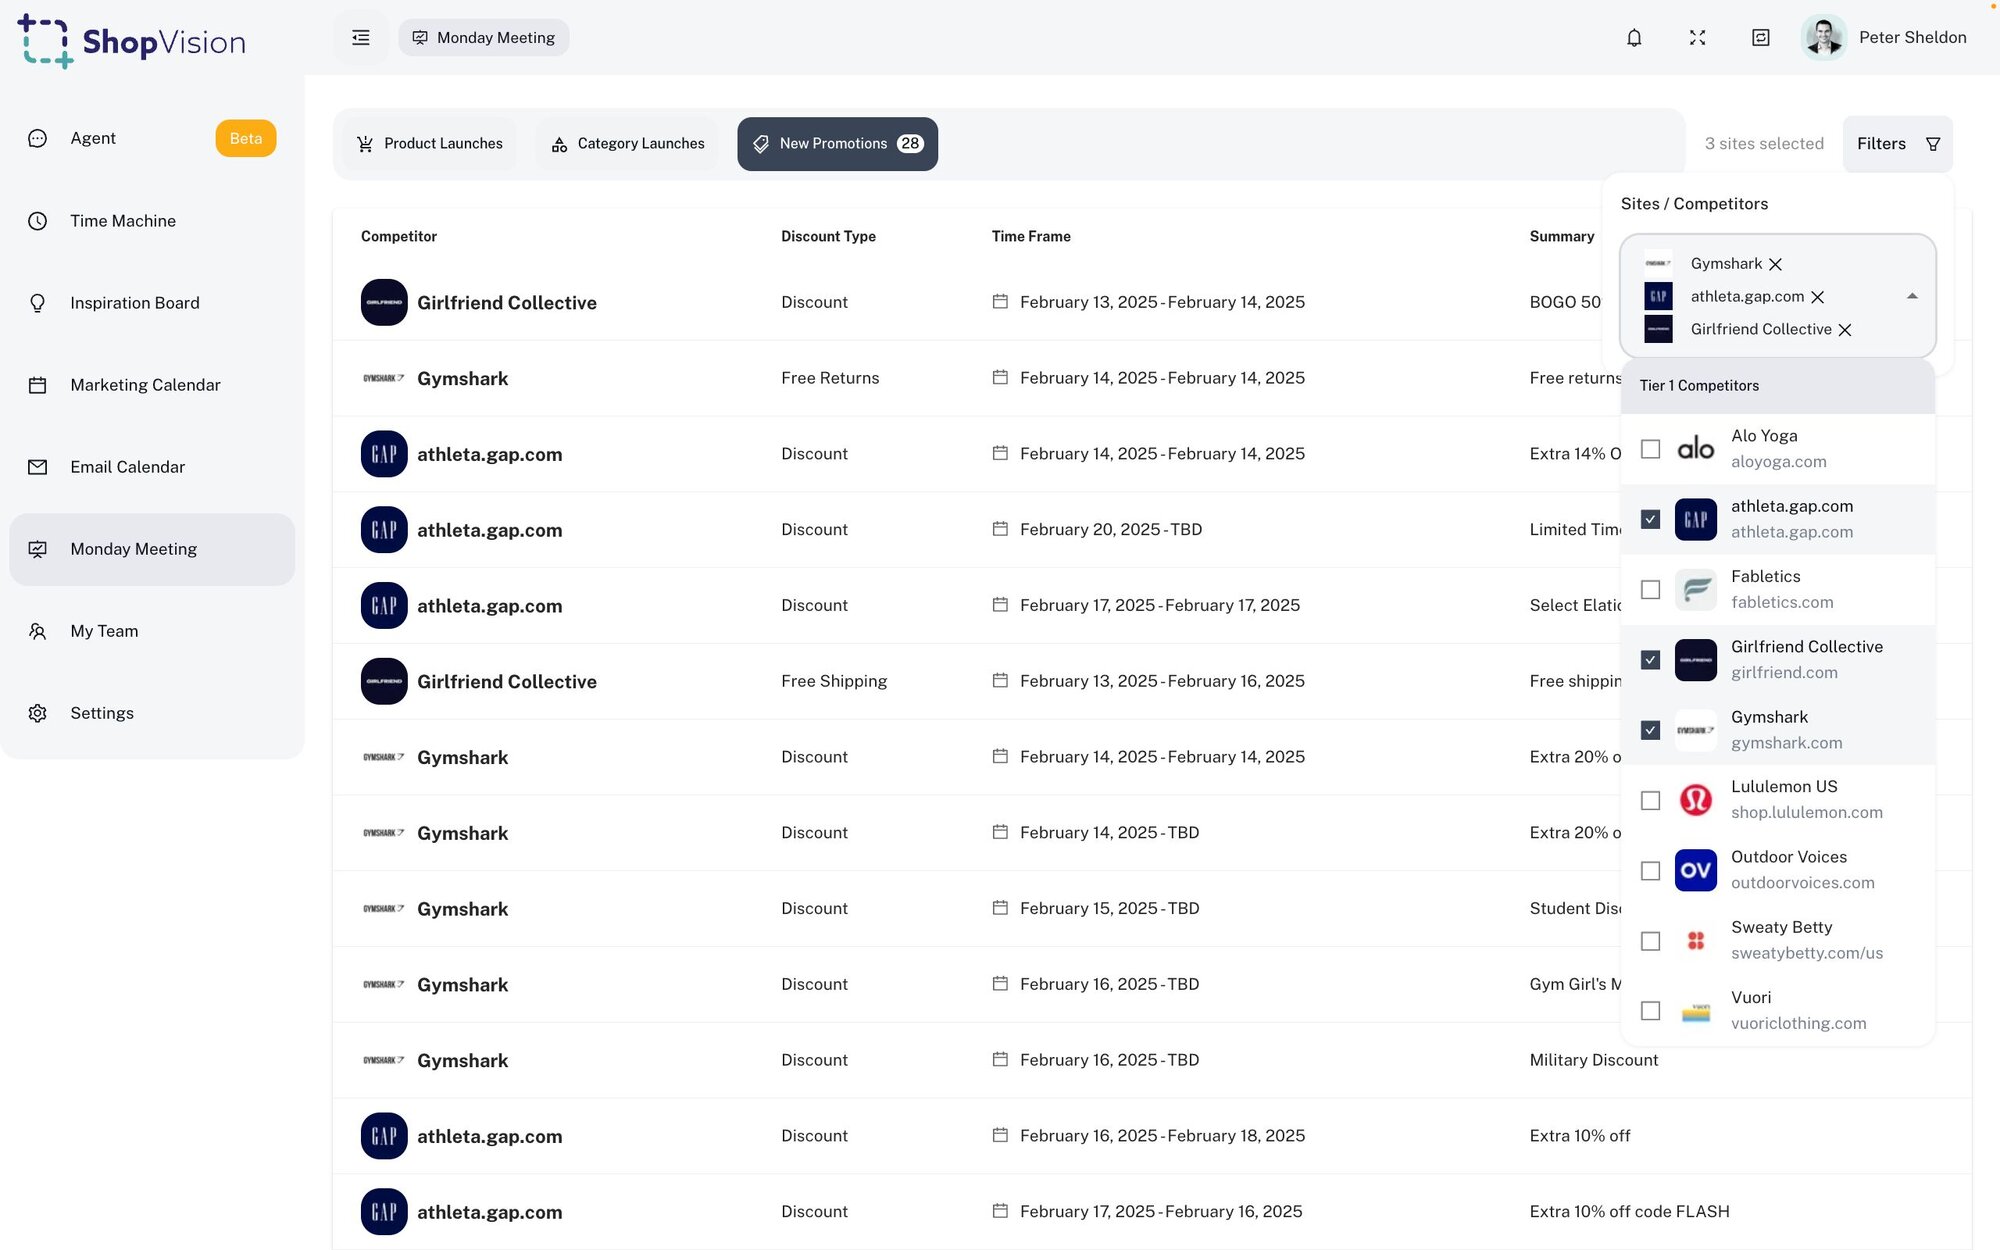
Task: Click 3 sites selected text
Action: pos(1764,144)
